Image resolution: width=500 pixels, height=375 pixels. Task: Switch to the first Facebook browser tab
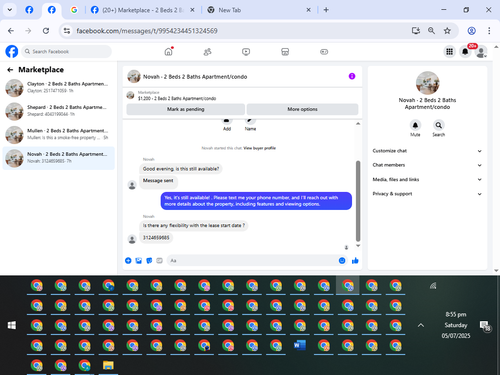29,10
